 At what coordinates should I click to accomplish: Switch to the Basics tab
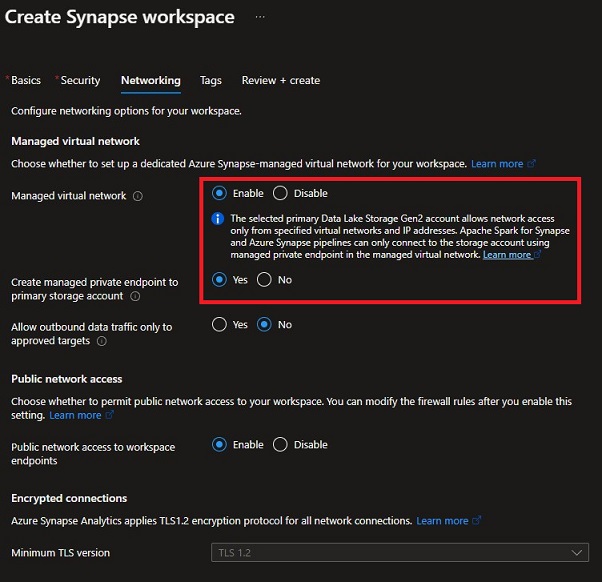[25, 80]
